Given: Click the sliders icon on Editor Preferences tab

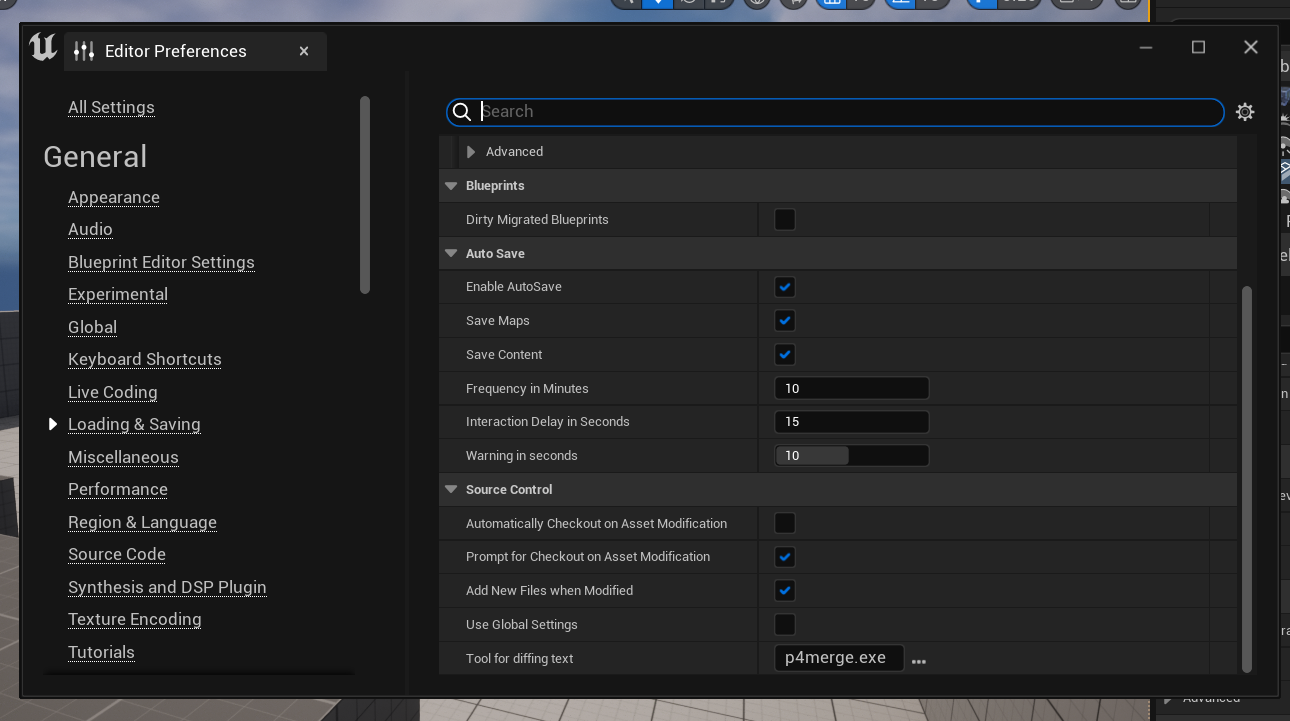Looking at the screenshot, I should (x=84, y=51).
